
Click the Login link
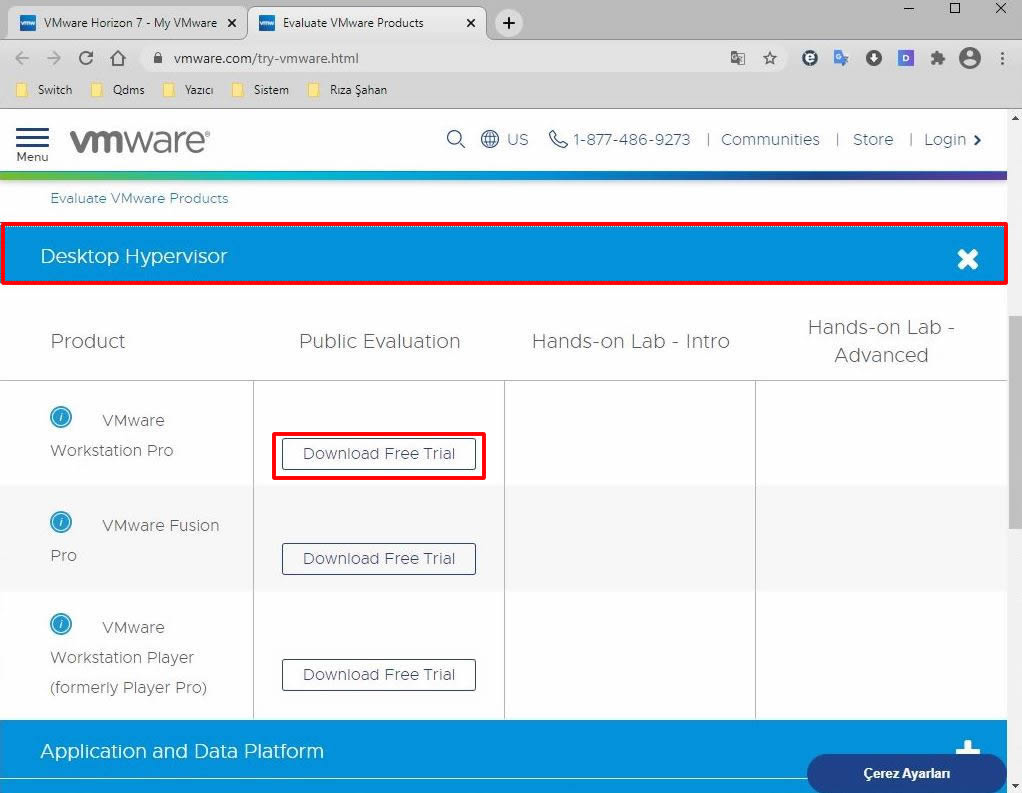944,139
